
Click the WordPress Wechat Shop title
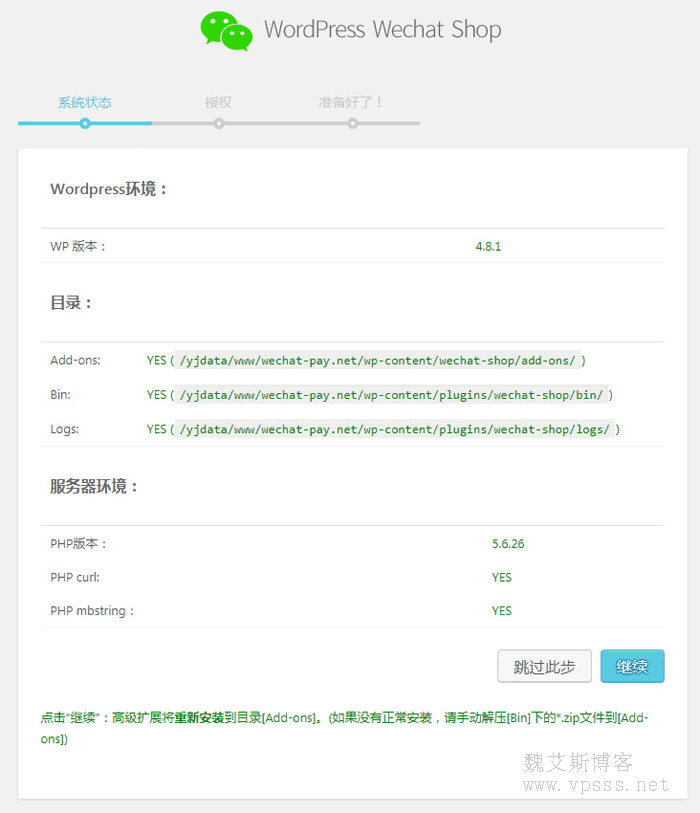click(382, 30)
